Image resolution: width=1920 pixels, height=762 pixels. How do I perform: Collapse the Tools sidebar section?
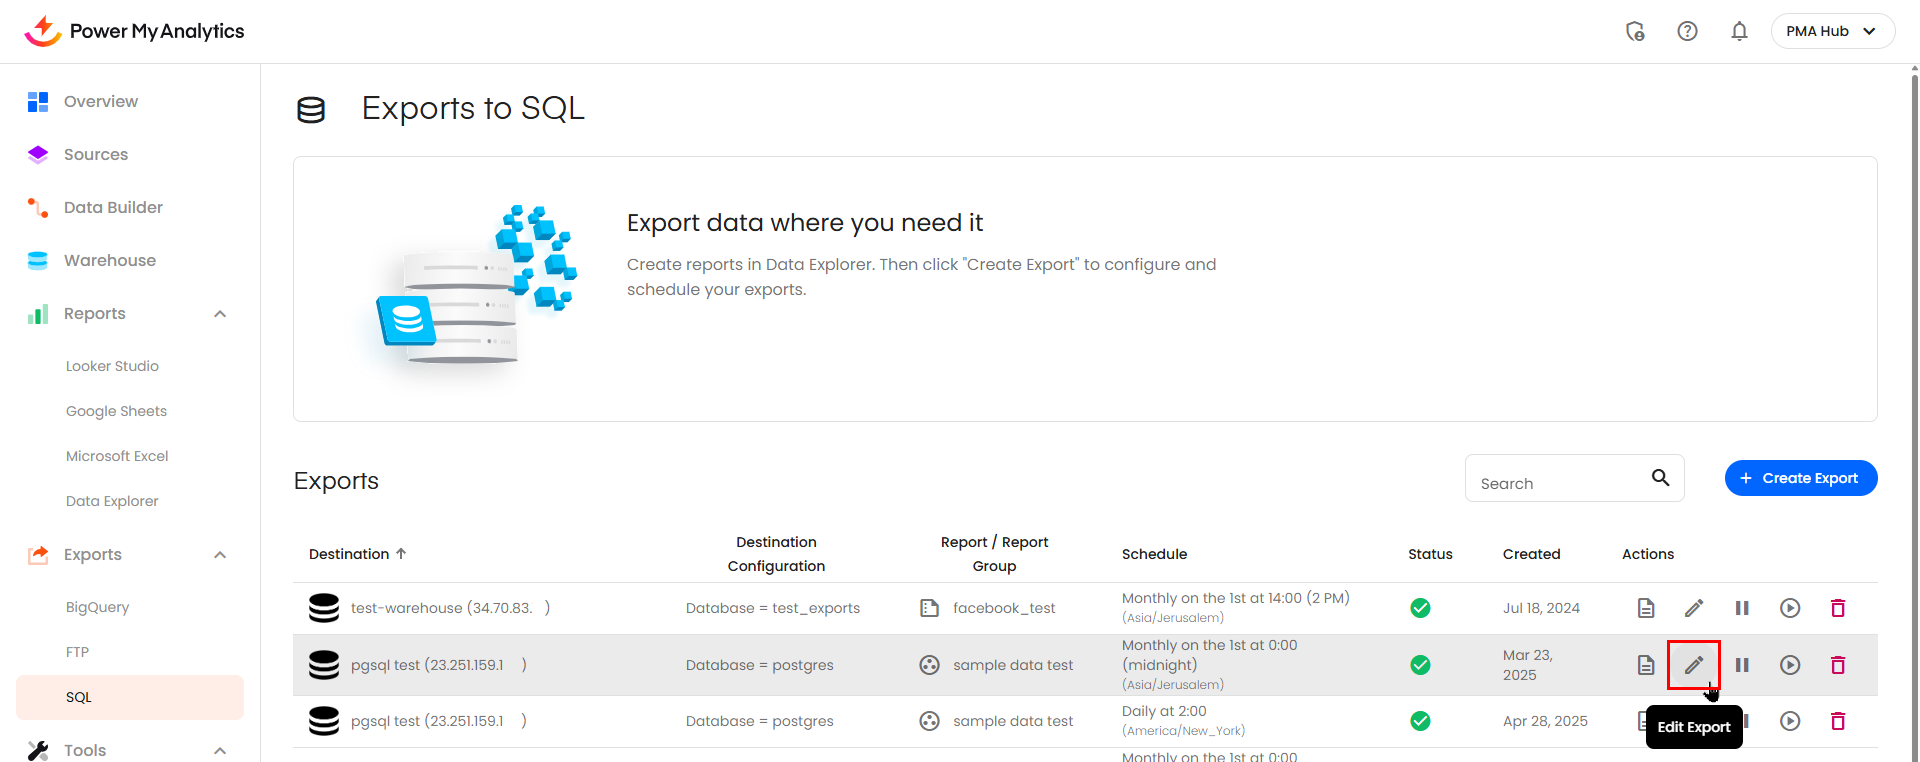coord(220,750)
